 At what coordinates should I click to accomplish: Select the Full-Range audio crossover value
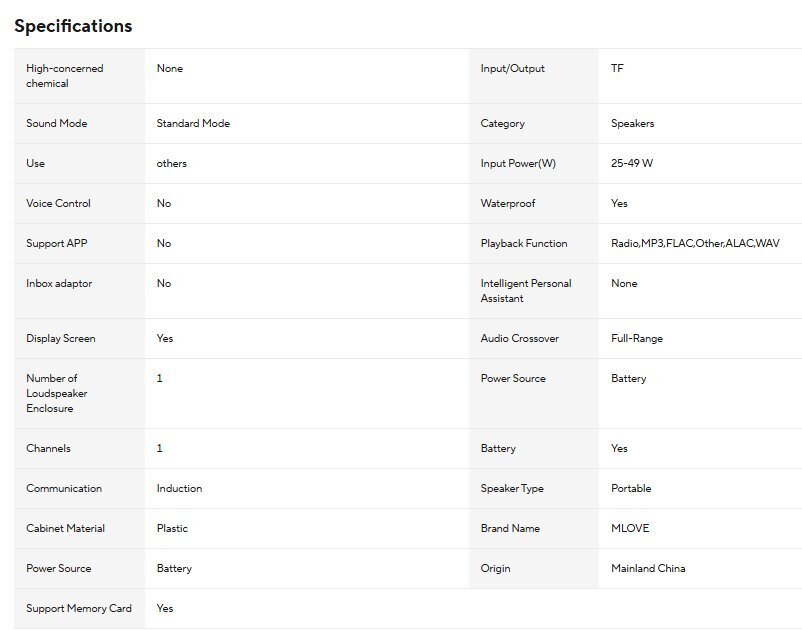point(636,339)
